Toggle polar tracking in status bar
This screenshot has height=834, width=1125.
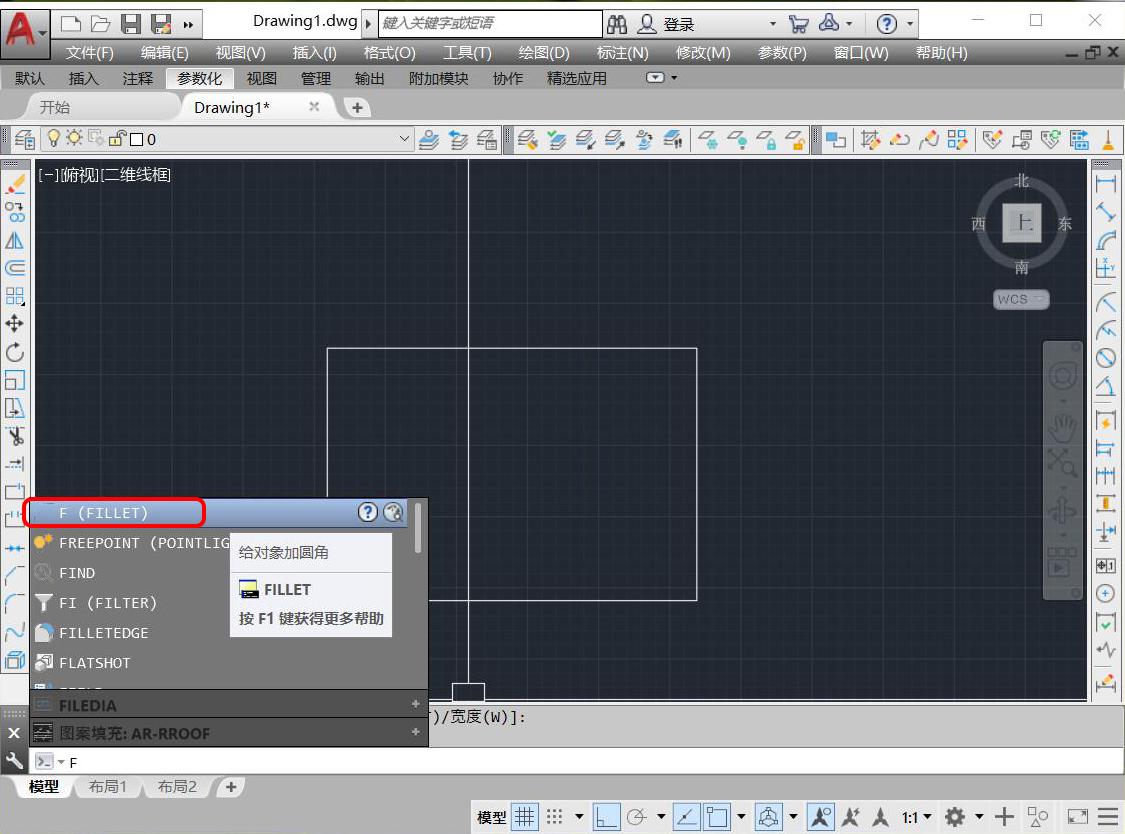coord(637,817)
